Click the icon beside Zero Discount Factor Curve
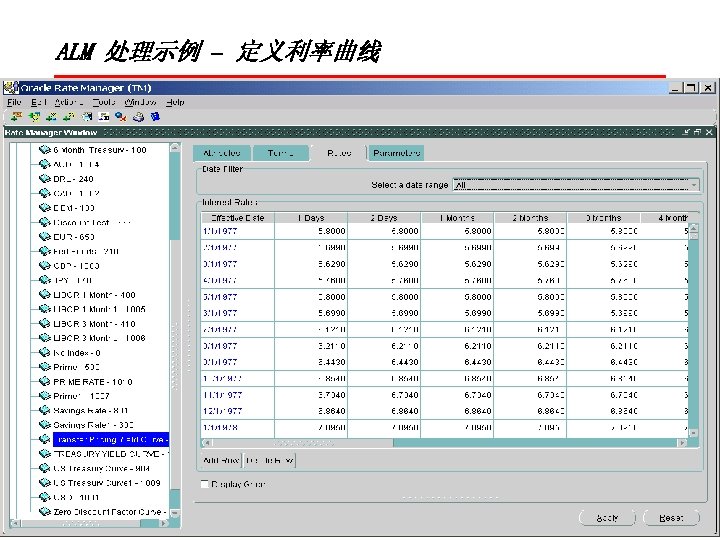Viewport: 720px width, 540px height. pos(45,512)
